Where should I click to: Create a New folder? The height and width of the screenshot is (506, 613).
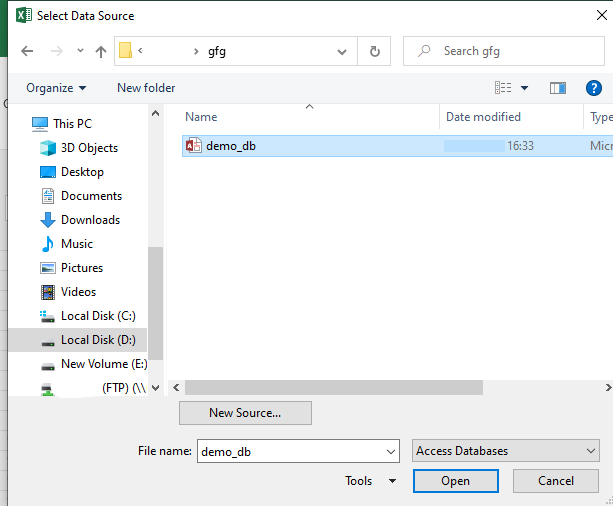point(146,88)
